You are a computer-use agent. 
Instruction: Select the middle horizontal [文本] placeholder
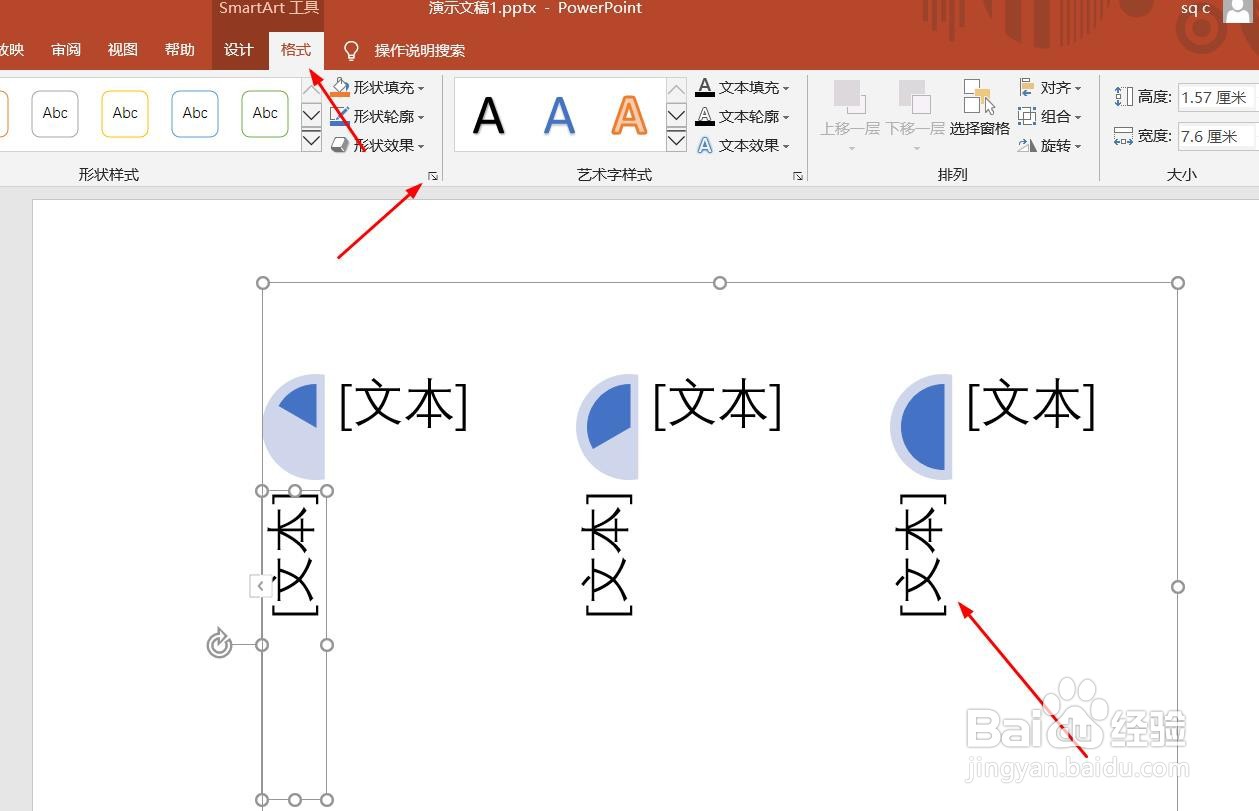coord(717,405)
